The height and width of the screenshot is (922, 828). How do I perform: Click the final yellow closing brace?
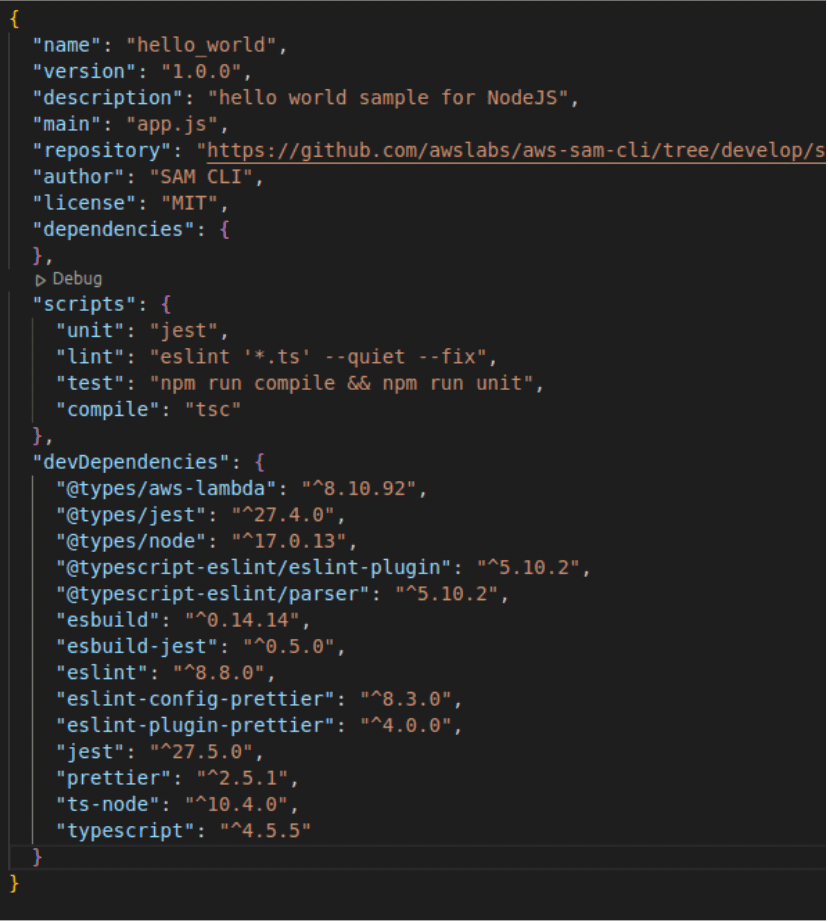(x=15, y=883)
